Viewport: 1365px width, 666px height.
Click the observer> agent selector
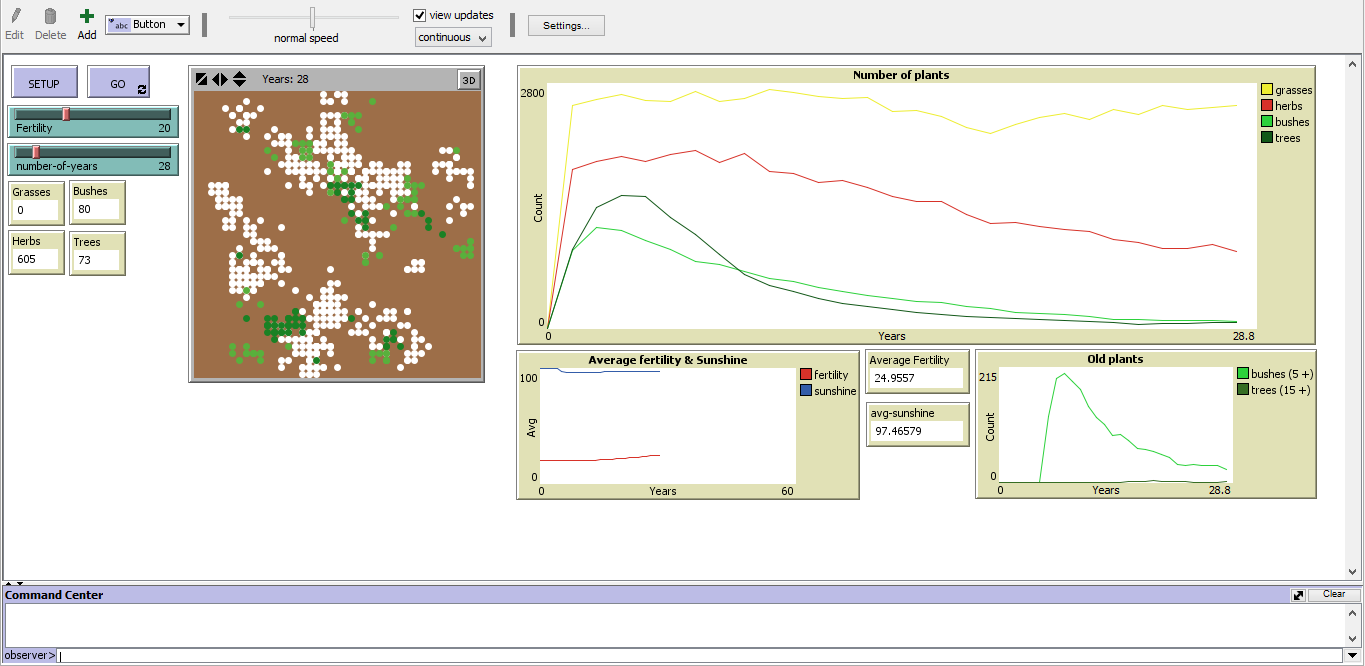click(x=29, y=656)
